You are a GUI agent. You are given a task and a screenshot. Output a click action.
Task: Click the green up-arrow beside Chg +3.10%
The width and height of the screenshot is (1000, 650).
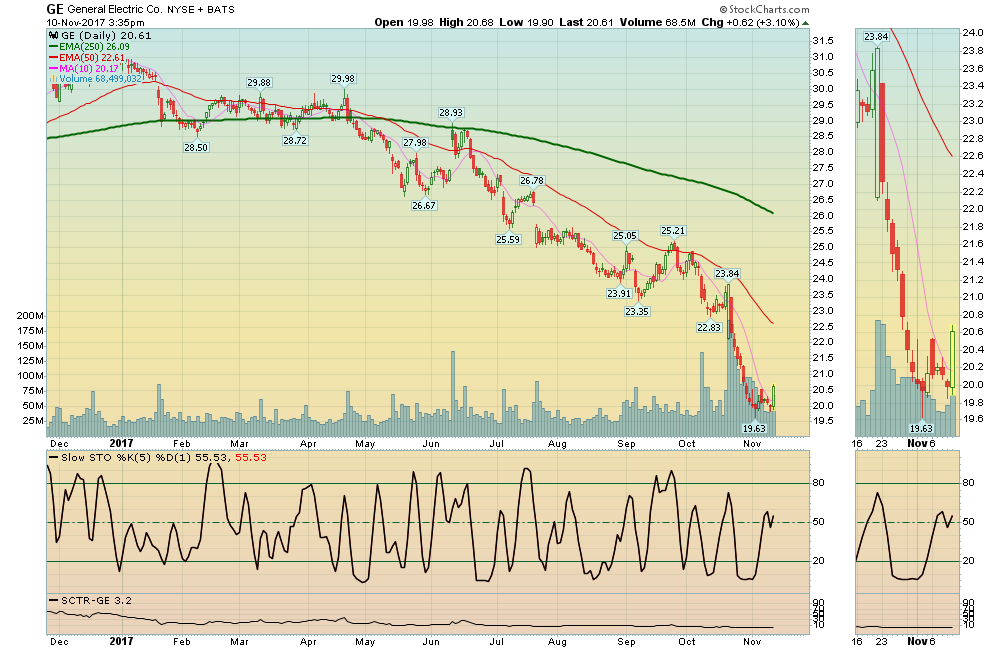(805, 23)
